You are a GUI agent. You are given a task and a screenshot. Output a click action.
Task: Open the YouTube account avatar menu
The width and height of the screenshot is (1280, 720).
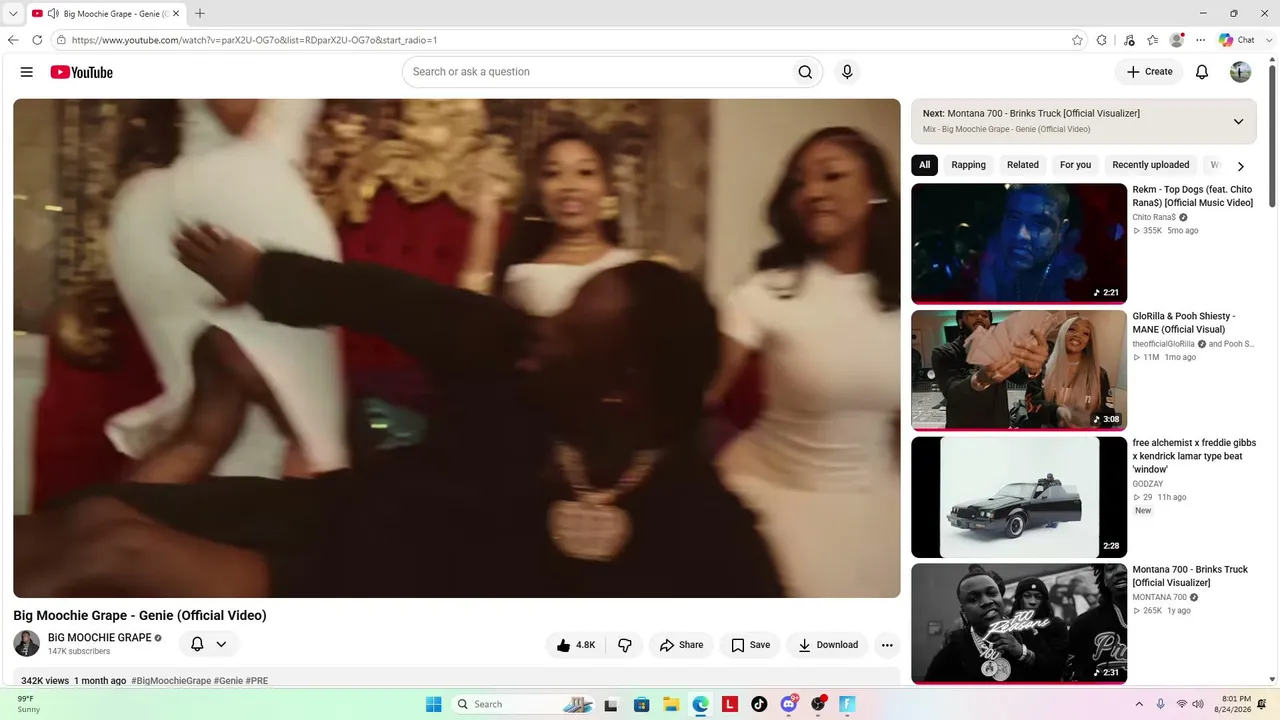[x=1240, y=72]
